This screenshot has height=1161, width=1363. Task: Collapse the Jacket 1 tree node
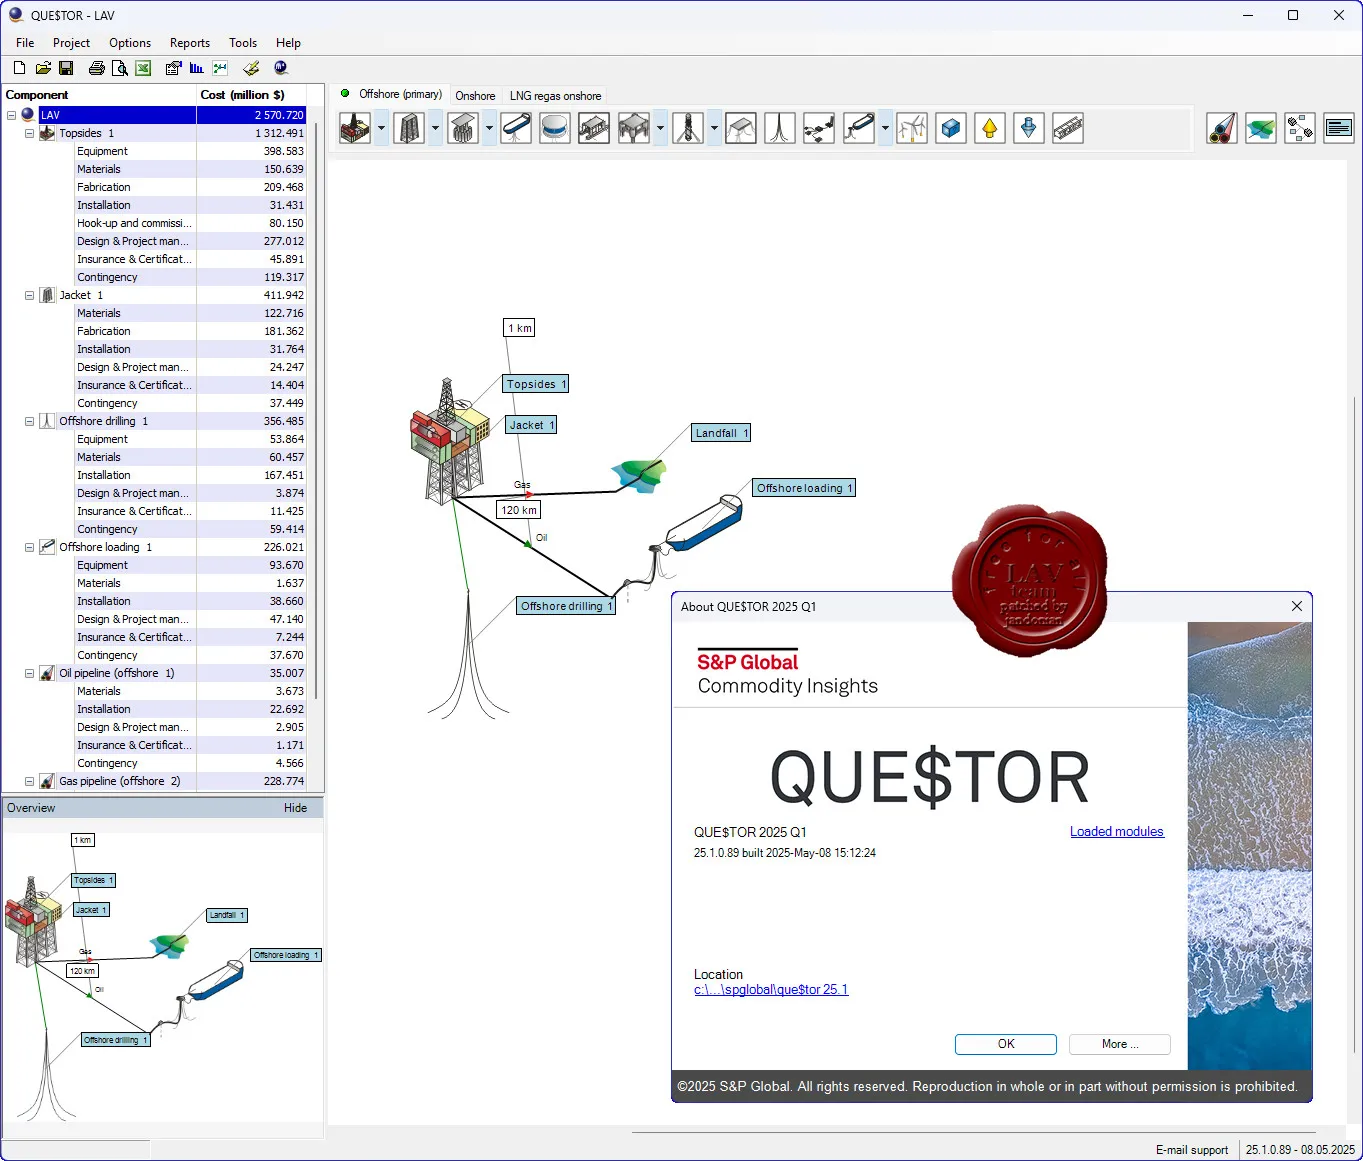pyautogui.click(x=29, y=295)
